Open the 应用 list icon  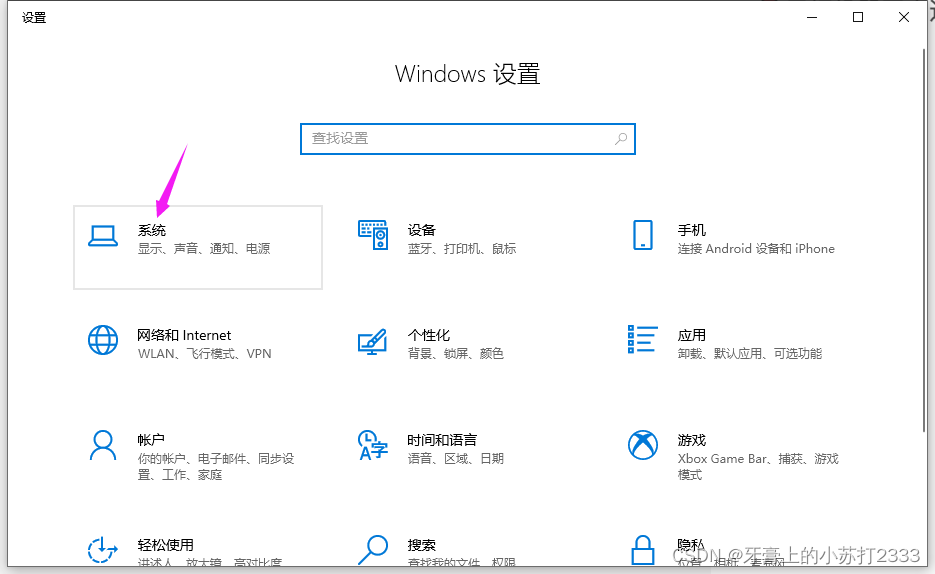coord(643,339)
